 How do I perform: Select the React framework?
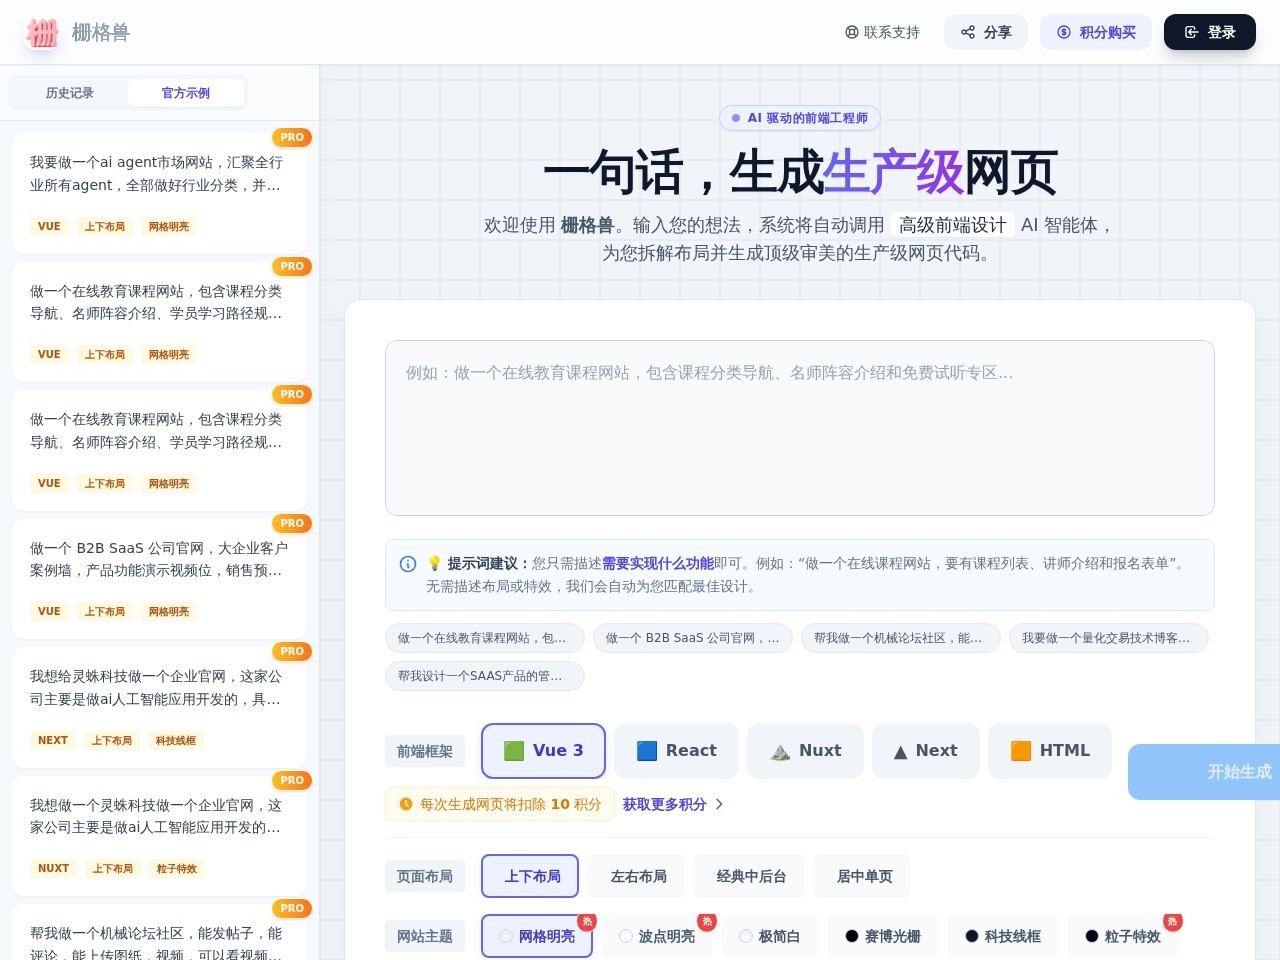pos(676,751)
